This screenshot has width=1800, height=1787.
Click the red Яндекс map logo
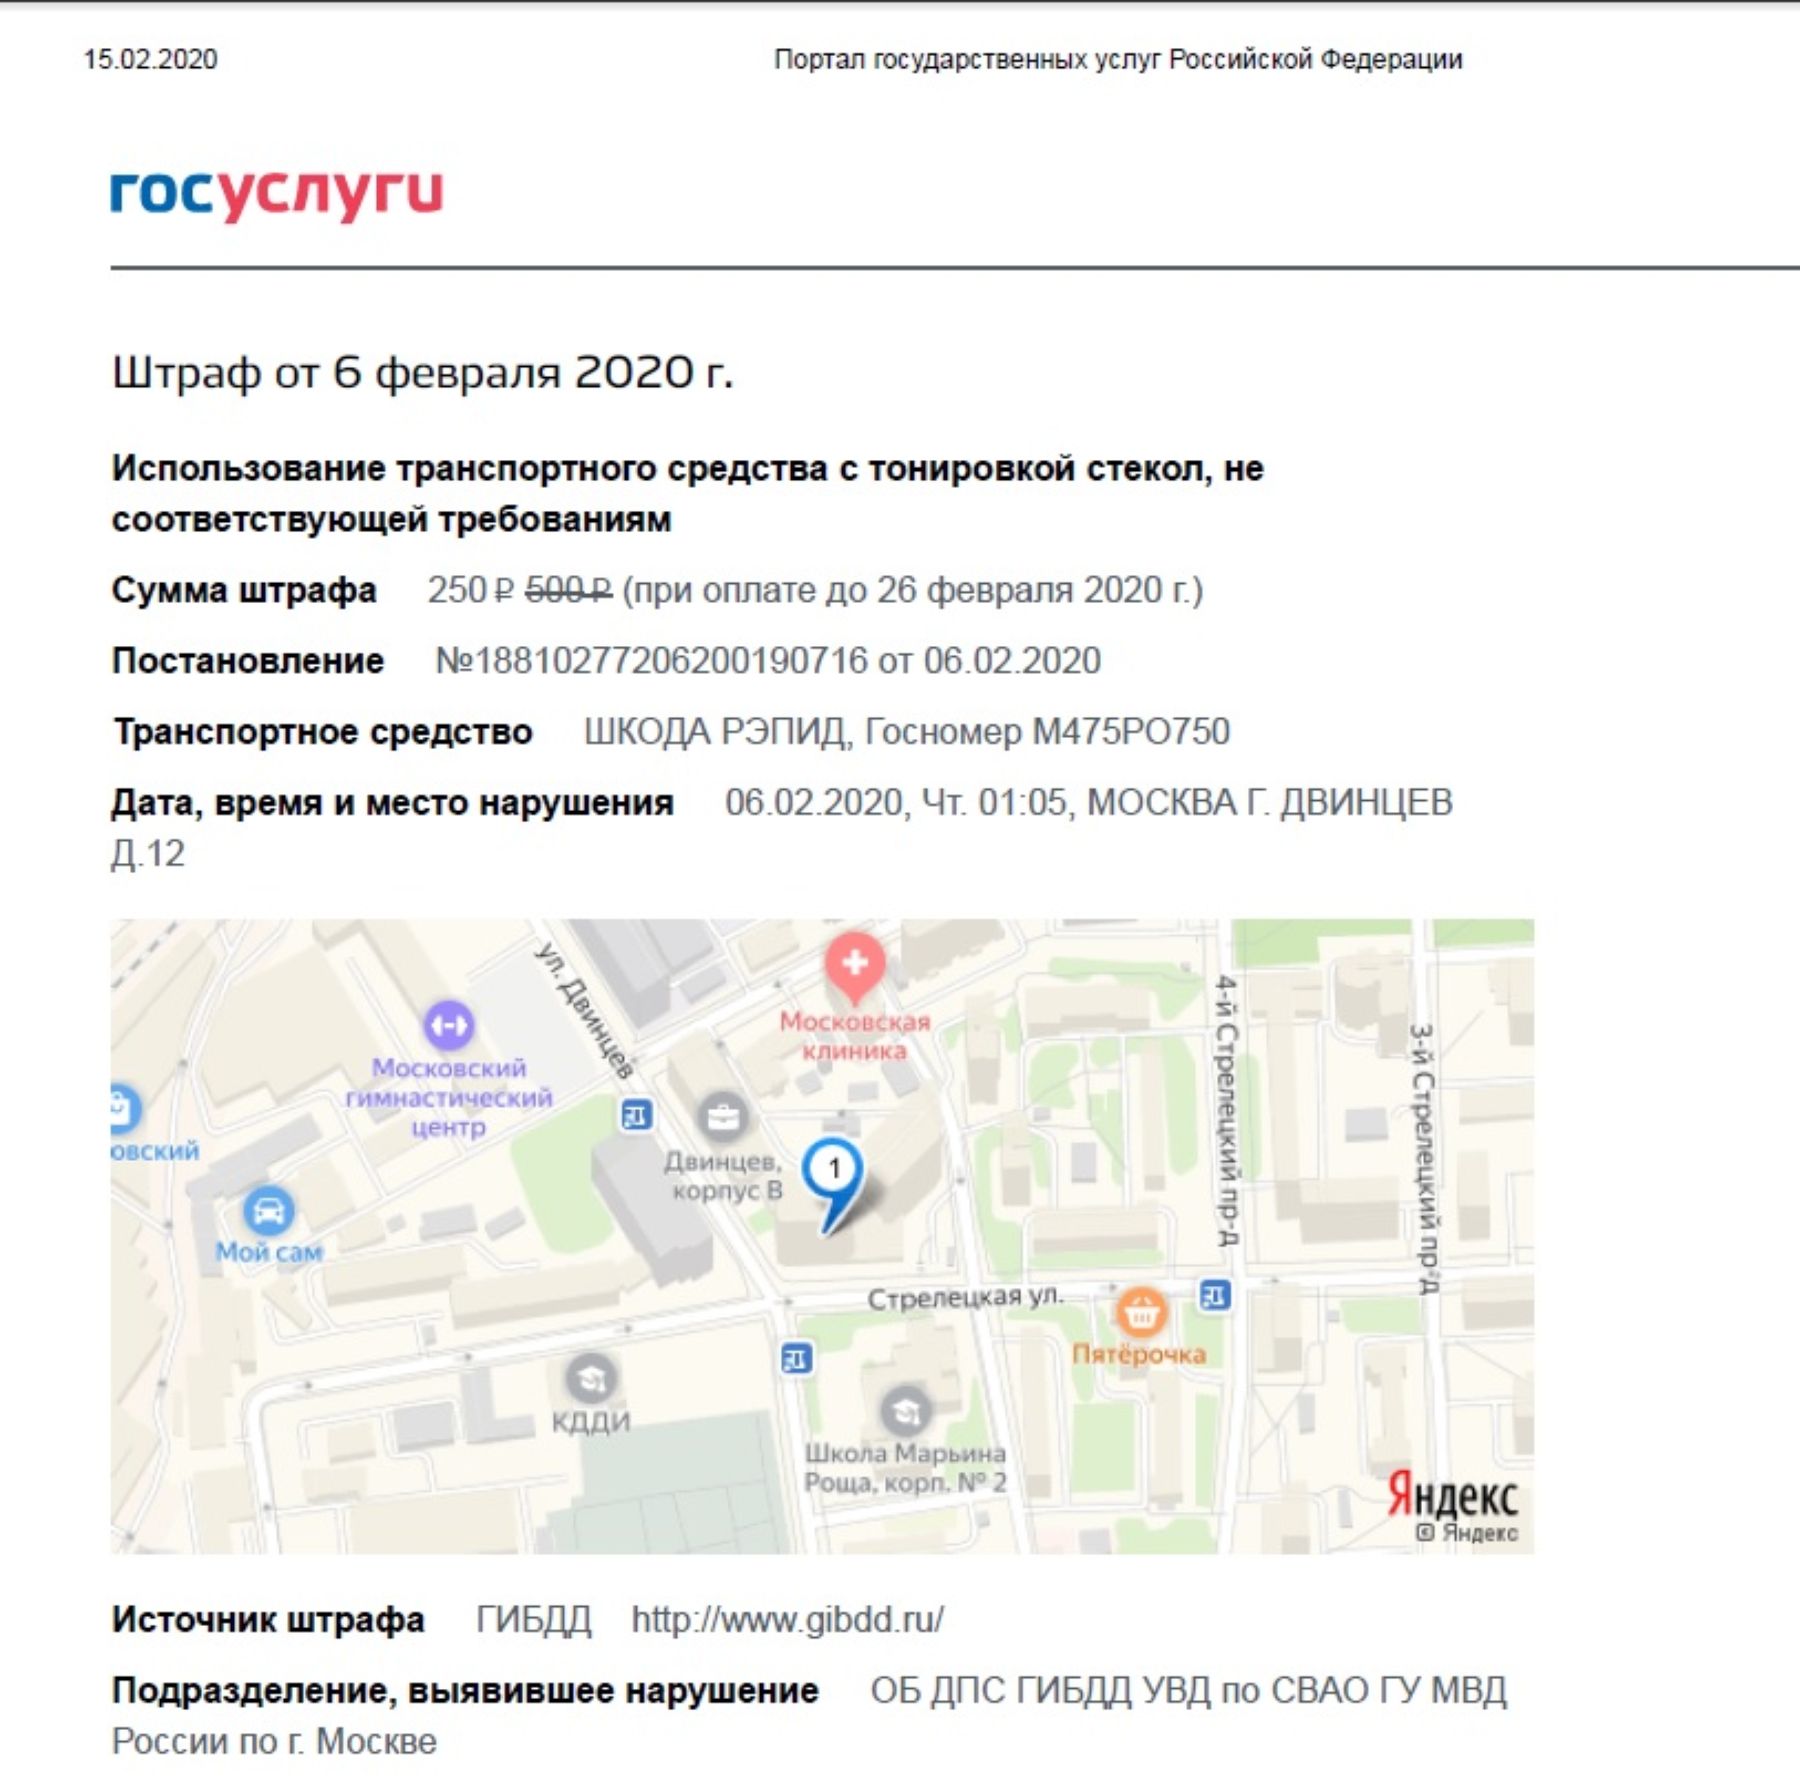click(x=1451, y=1496)
